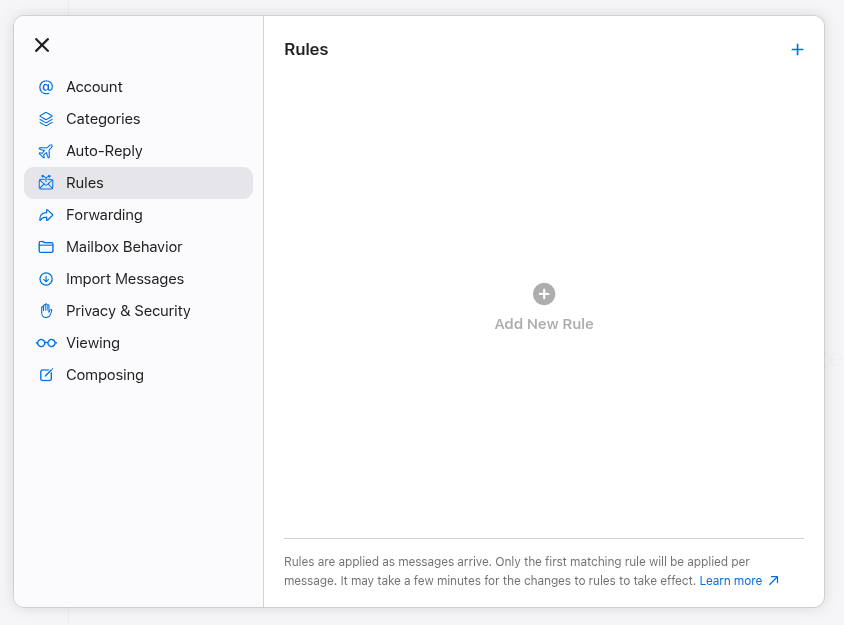Select Privacy & Security section

138,311
